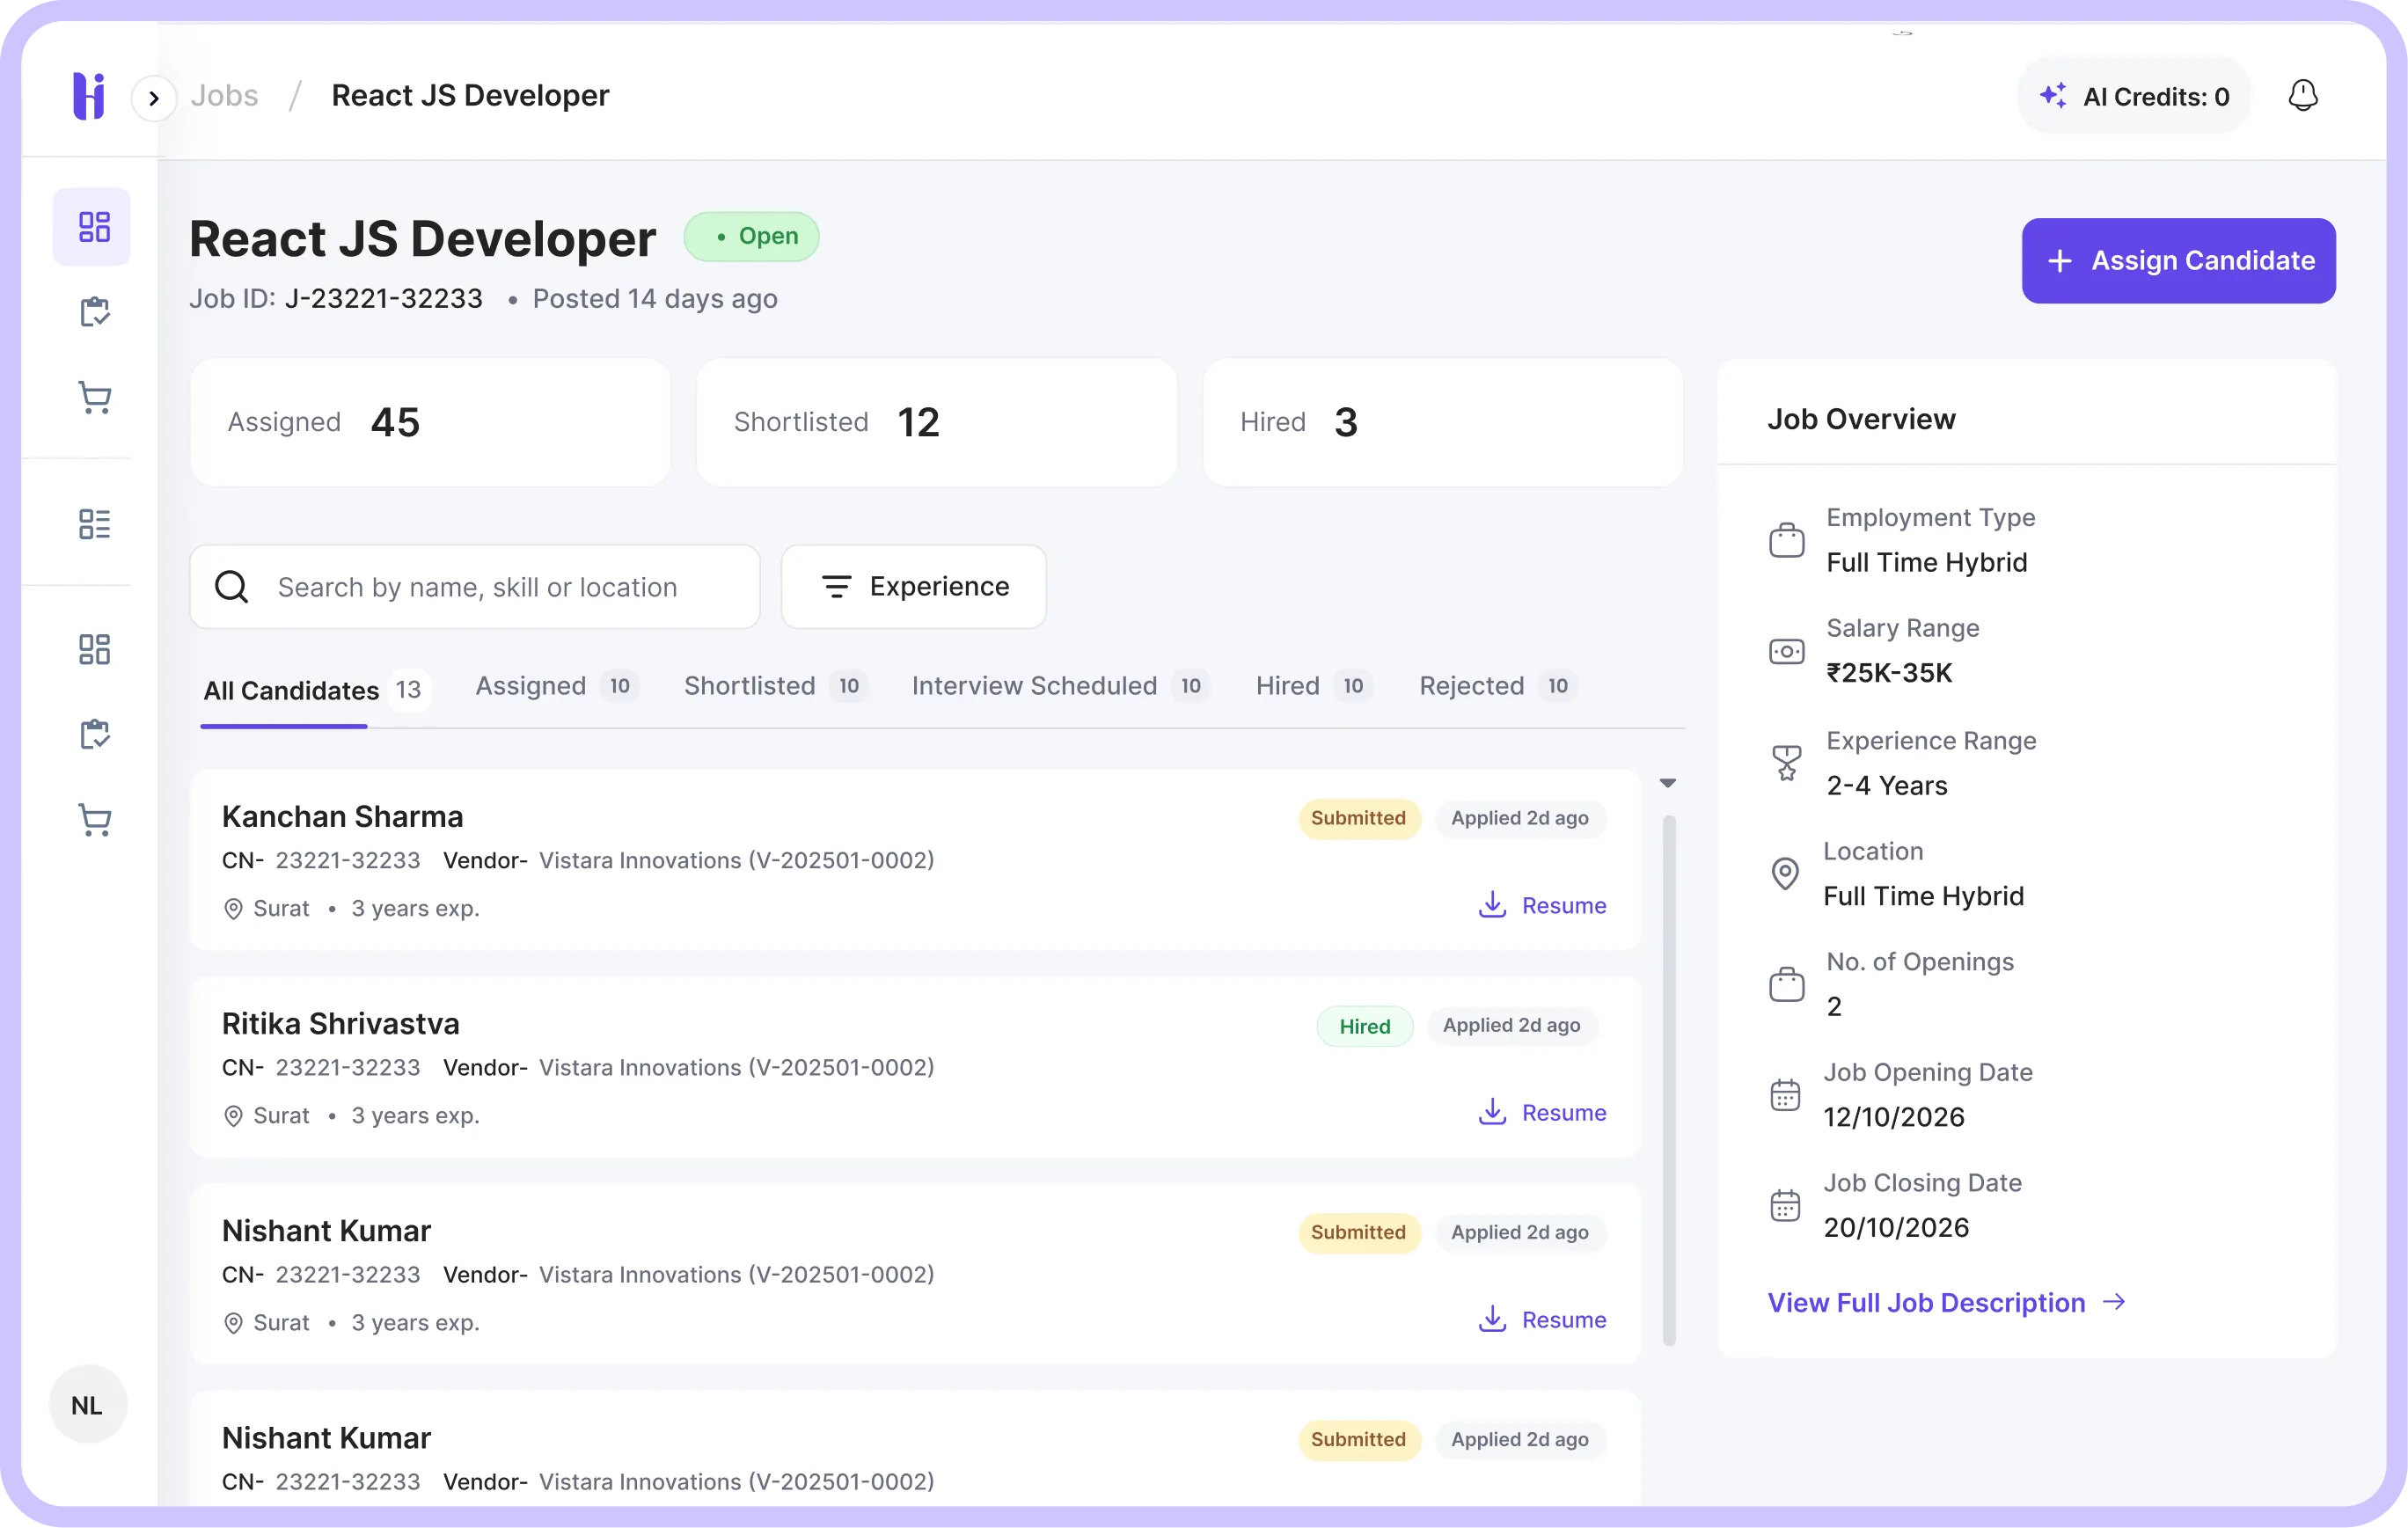Viewport: 2408px width, 1528px height.
Task: Click the purple app logo
Action: click(x=89, y=96)
